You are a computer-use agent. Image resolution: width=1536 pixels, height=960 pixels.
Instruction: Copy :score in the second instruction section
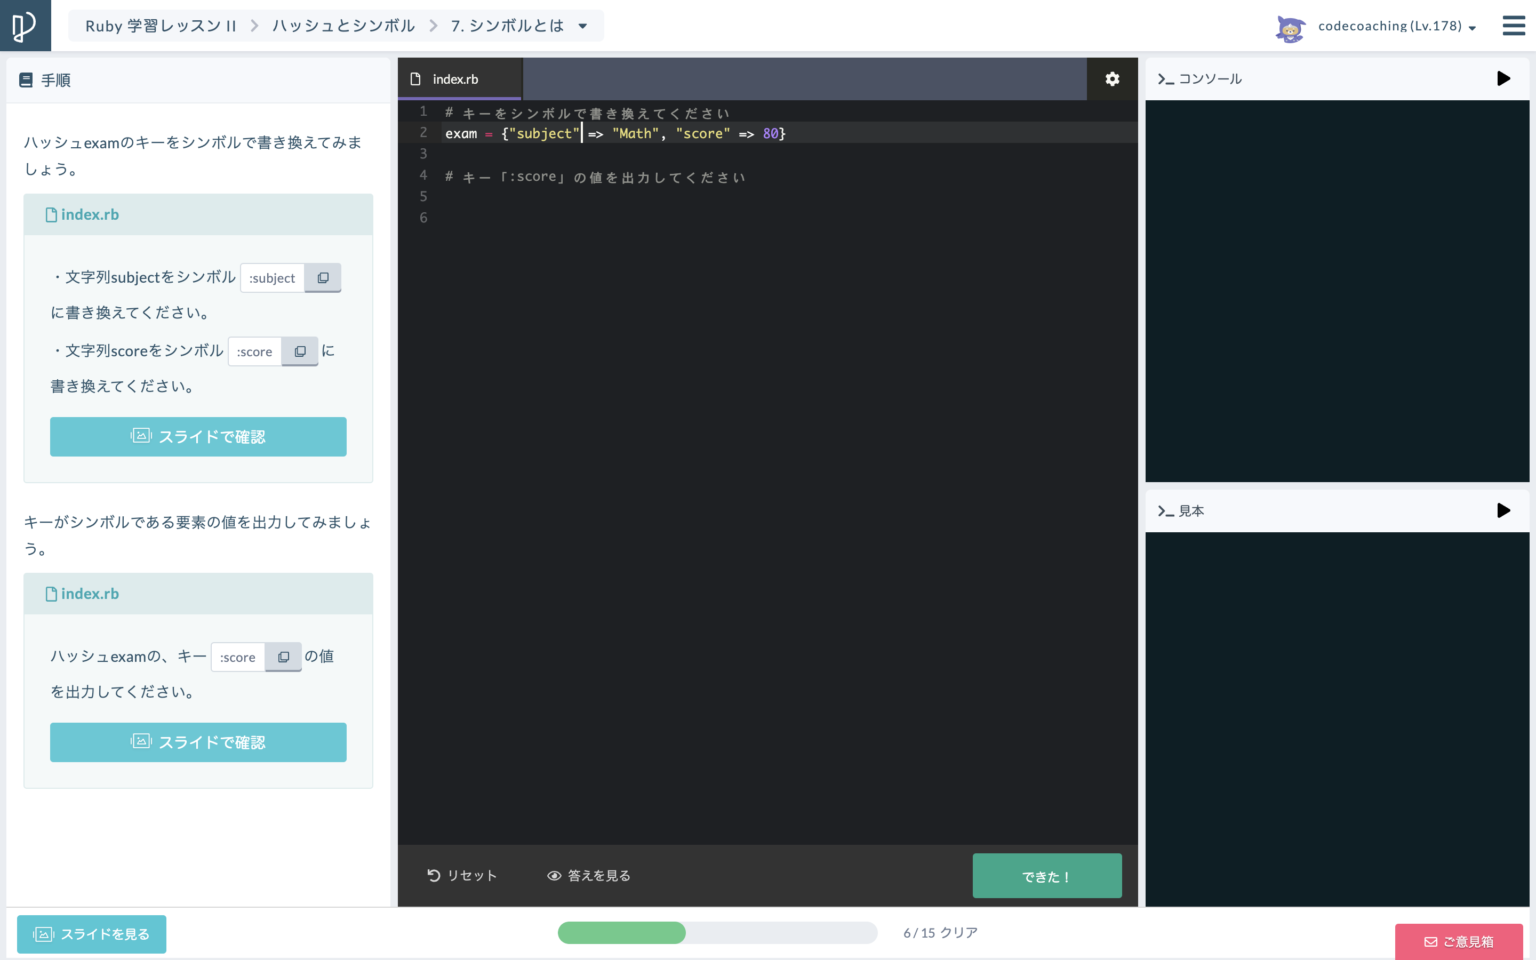coord(283,656)
